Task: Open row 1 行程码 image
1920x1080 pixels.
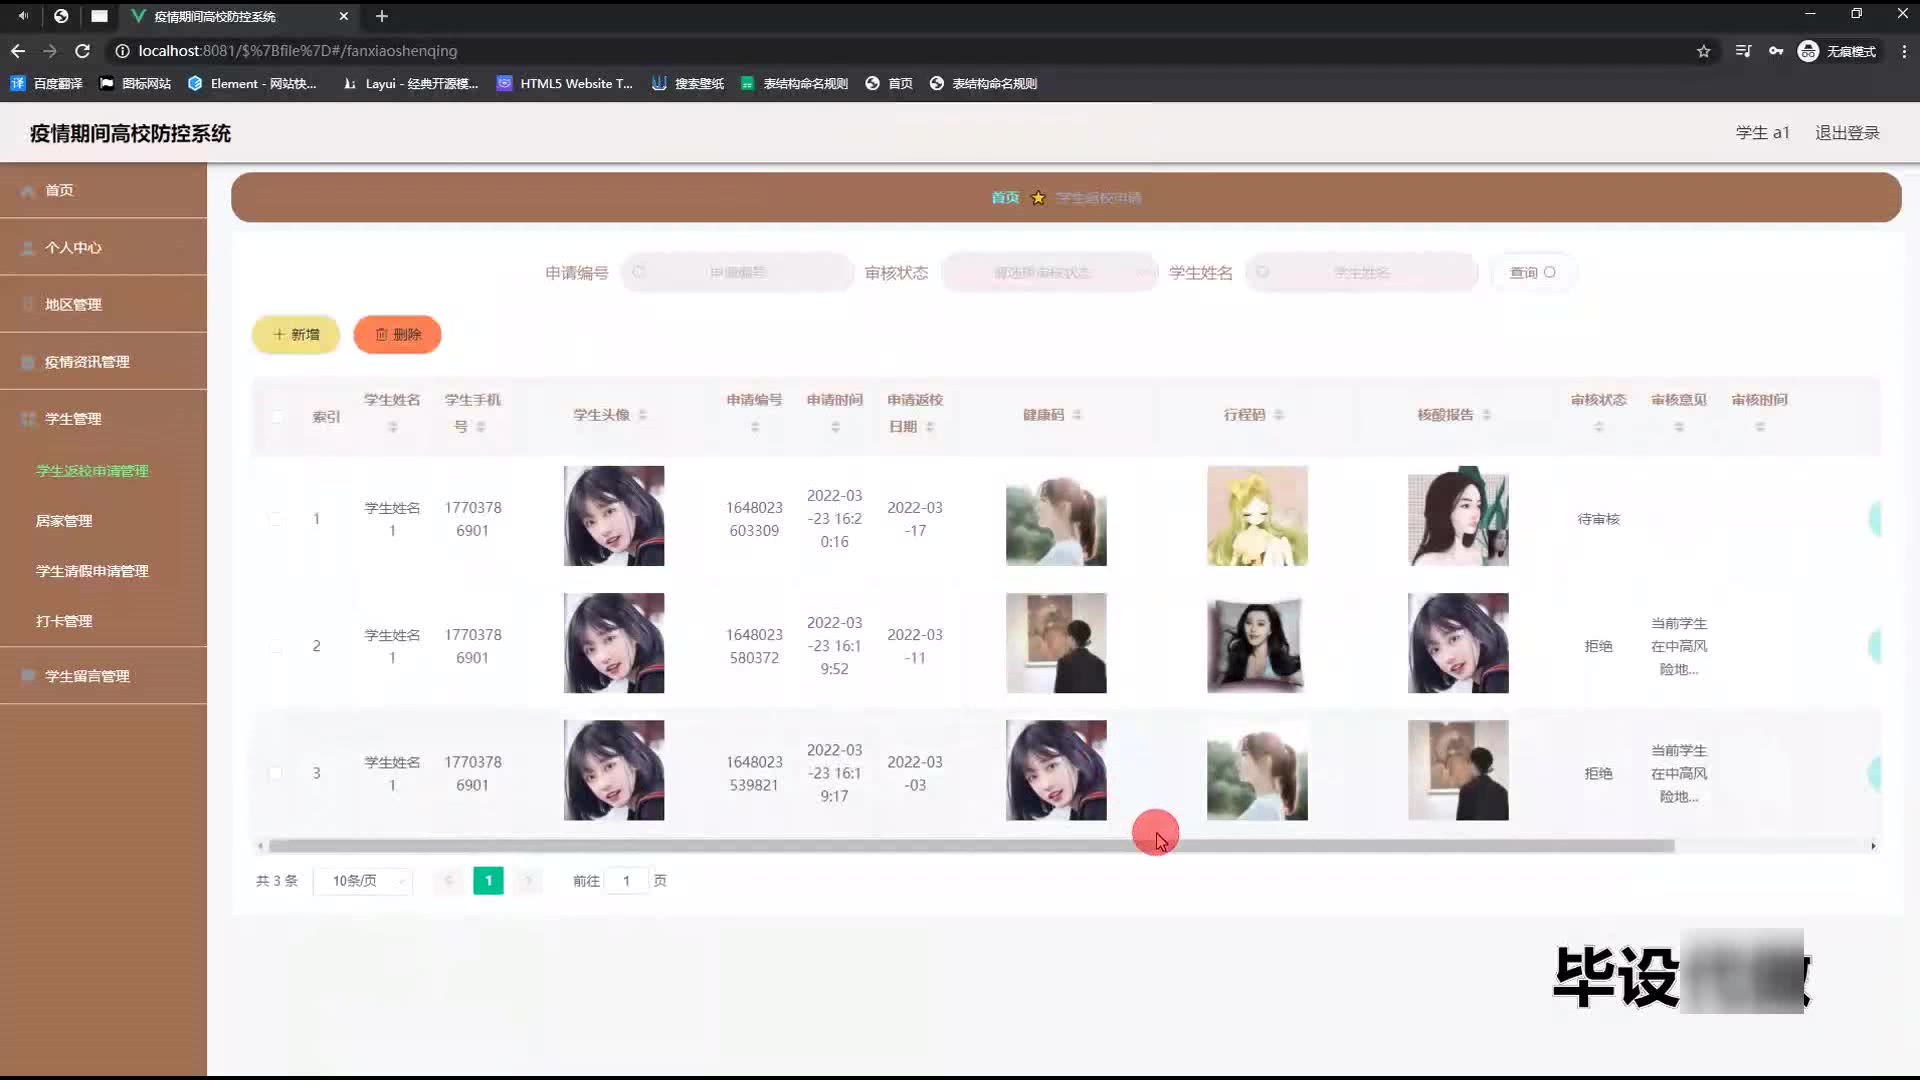Action: point(1257,516)
